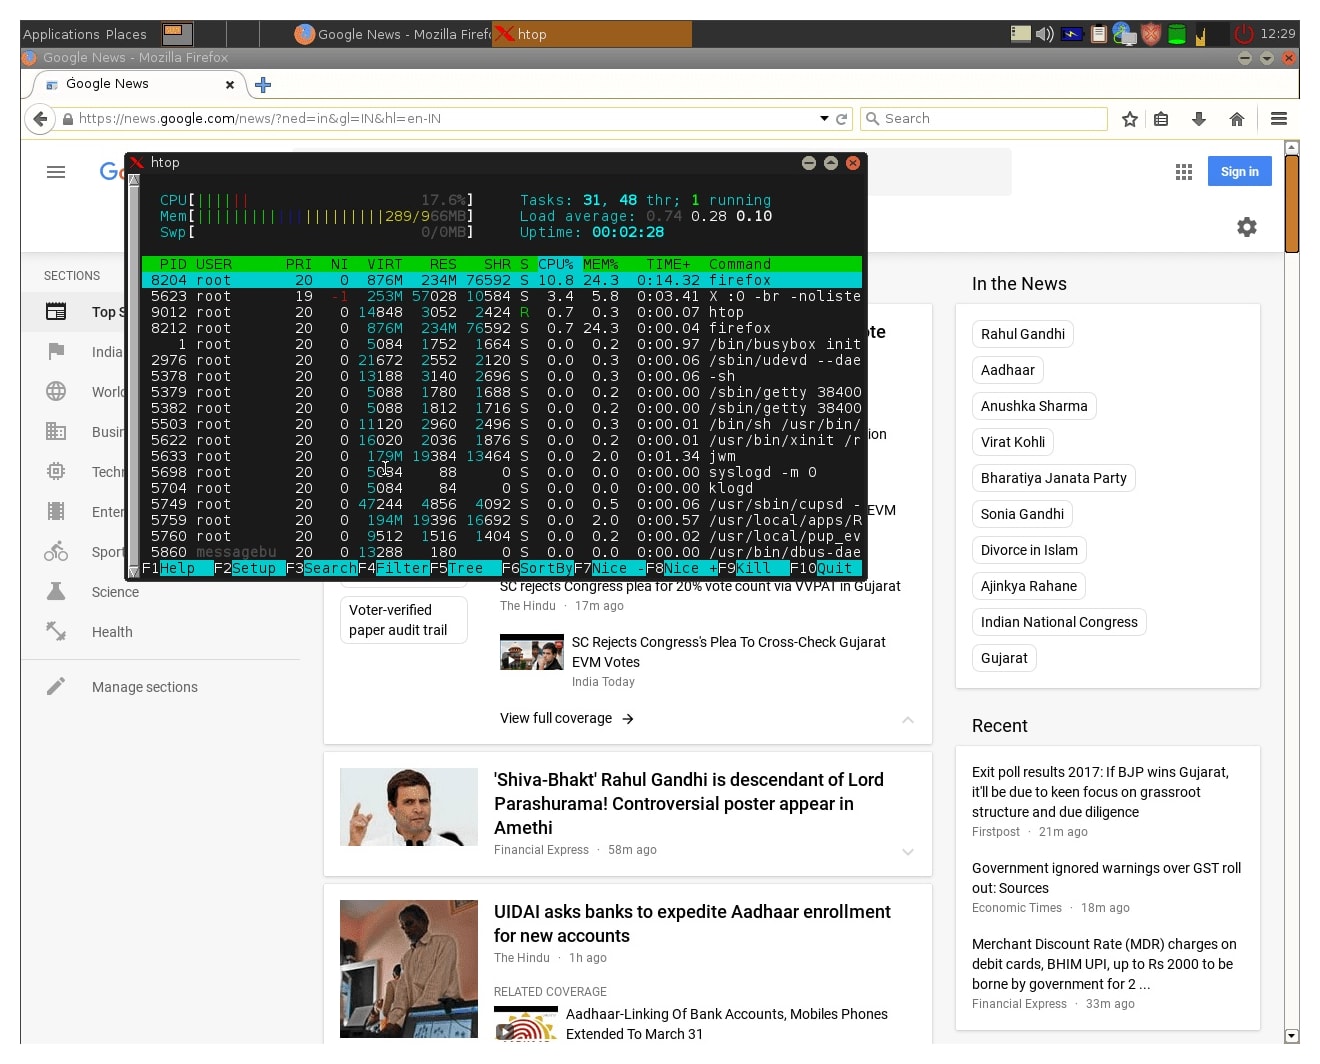Click the red power shutdown icon
The image size is (1320, 1064).
click(1244, 34)
